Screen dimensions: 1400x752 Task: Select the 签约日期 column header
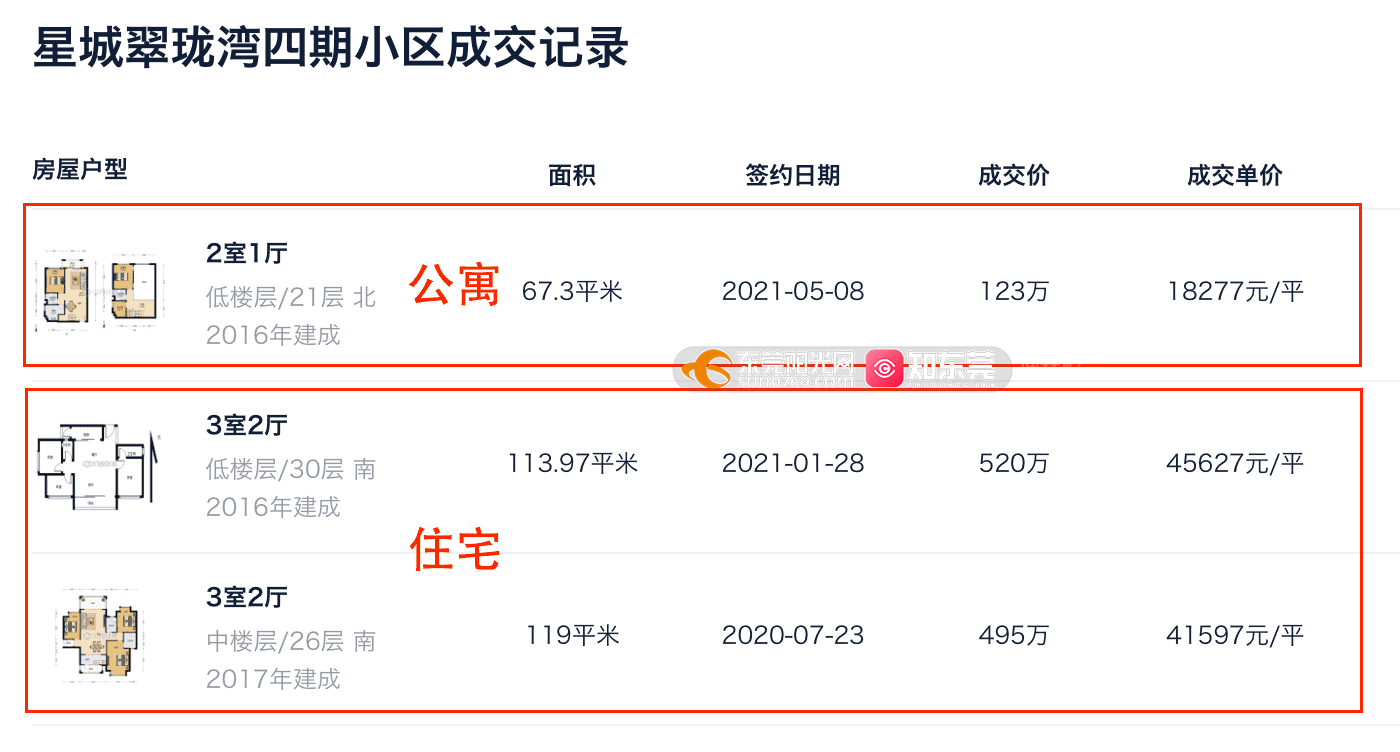click(793, 176)
